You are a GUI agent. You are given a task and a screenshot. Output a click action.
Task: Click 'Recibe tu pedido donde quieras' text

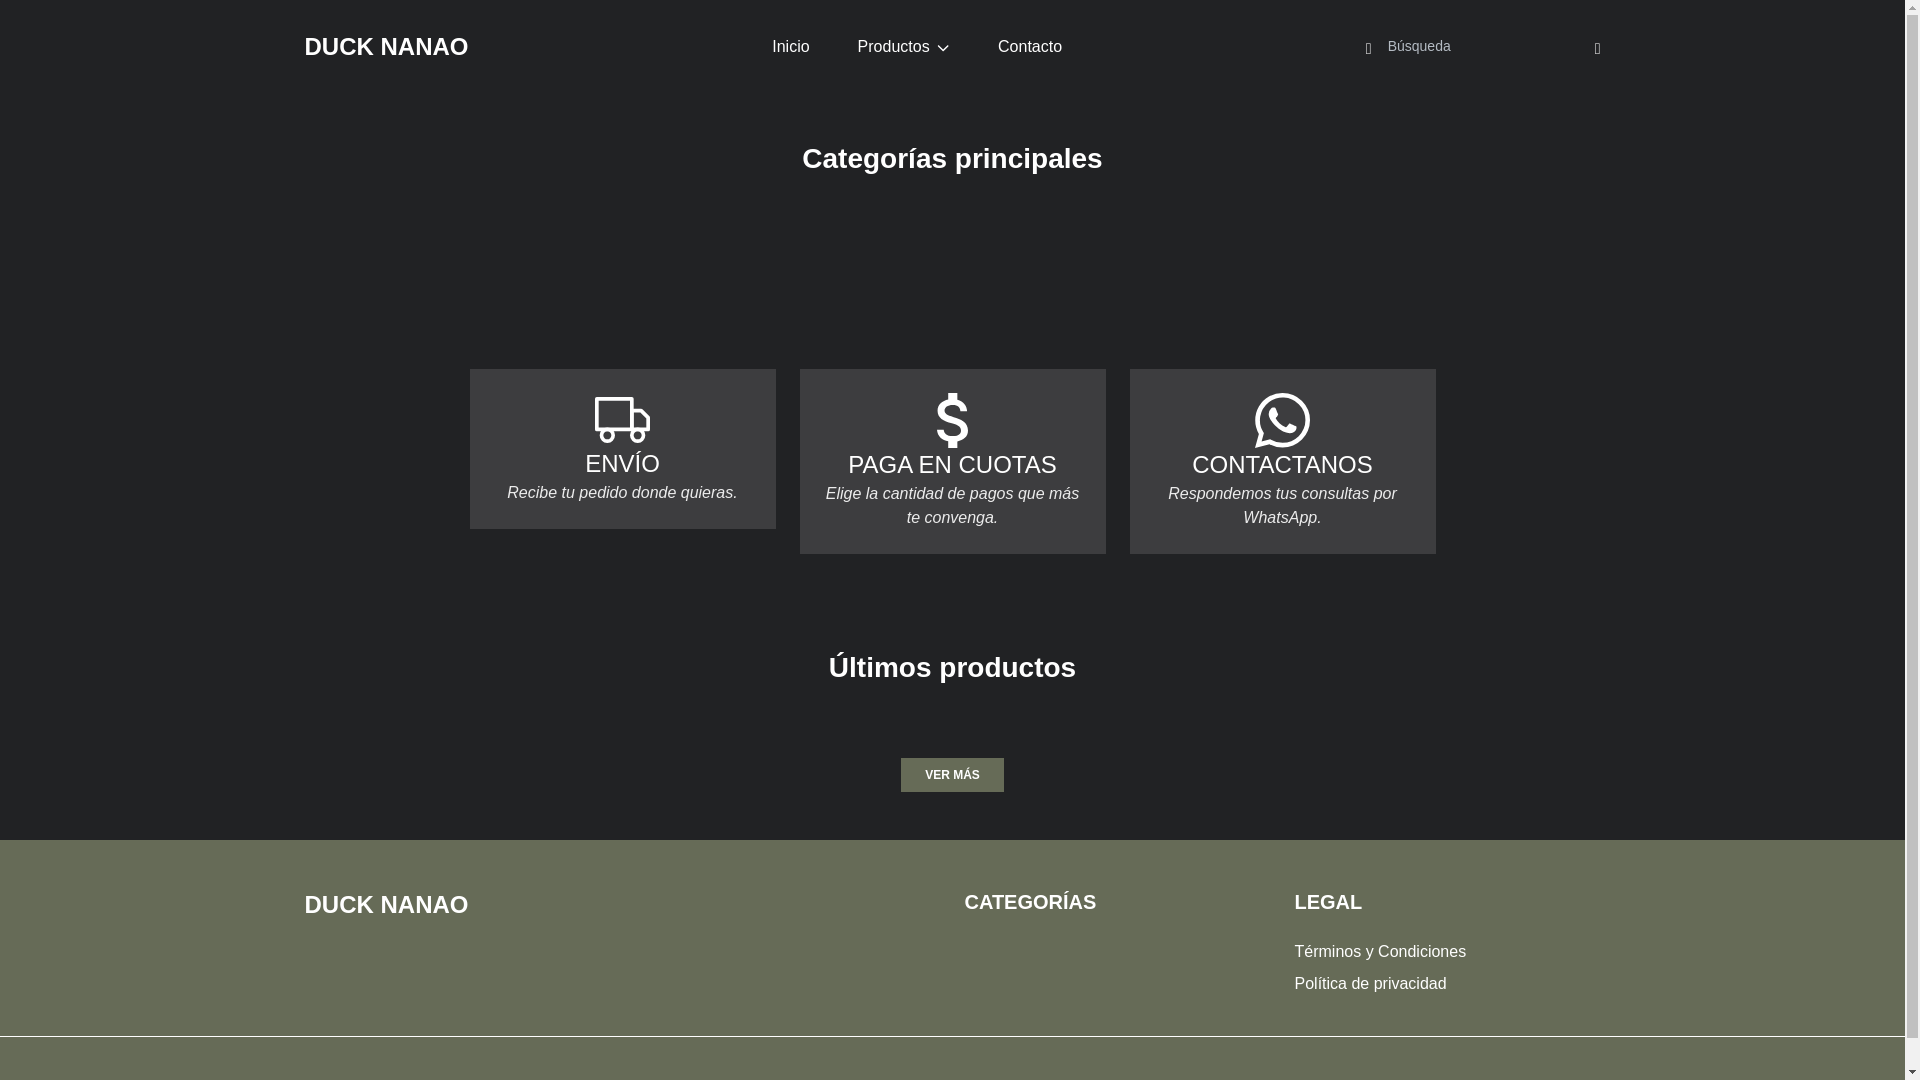point(622,493)
